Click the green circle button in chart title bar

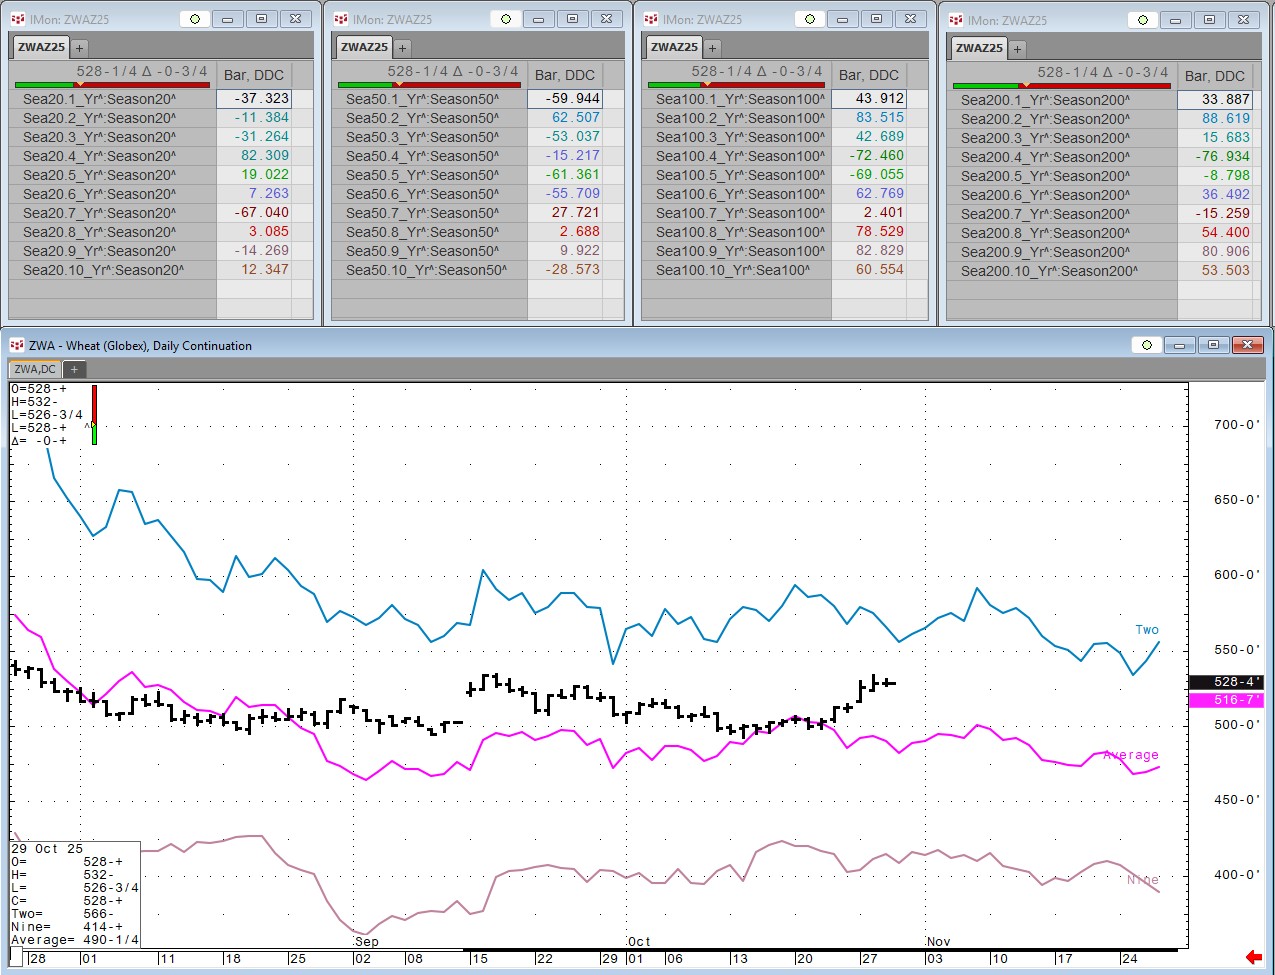(1147, 345)
